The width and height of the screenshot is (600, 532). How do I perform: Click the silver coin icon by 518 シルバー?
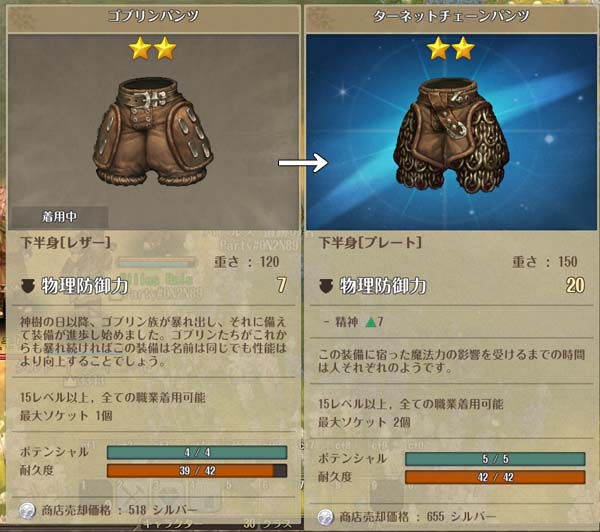click(28, 511)
